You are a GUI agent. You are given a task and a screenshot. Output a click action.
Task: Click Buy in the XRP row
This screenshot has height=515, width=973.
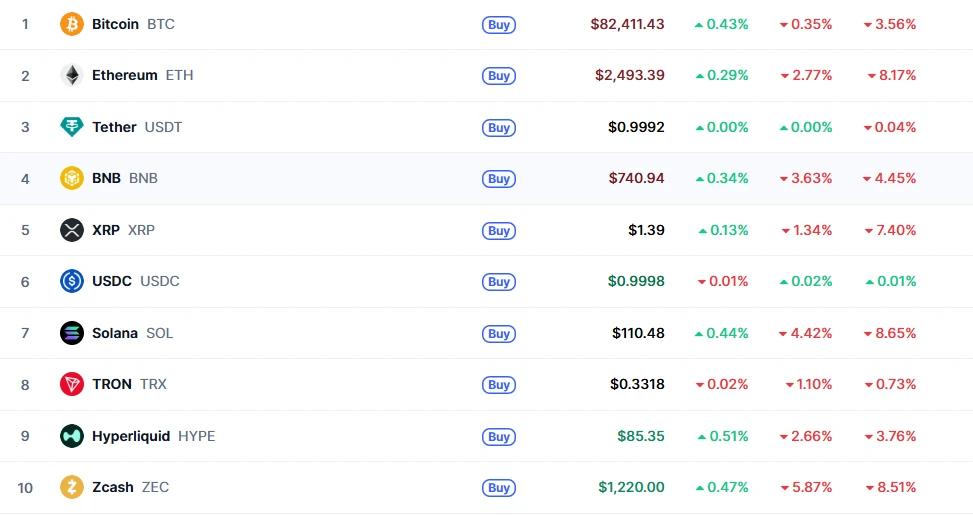[499, 231]
